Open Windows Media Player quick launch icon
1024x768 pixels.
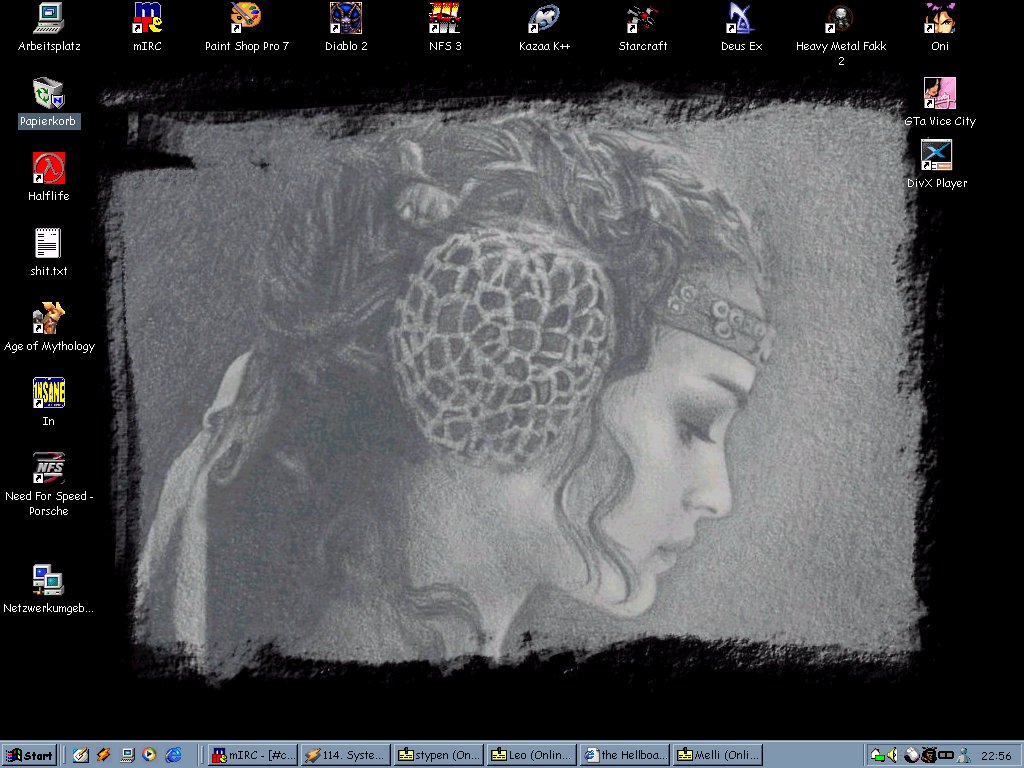[x=150, y=756]
